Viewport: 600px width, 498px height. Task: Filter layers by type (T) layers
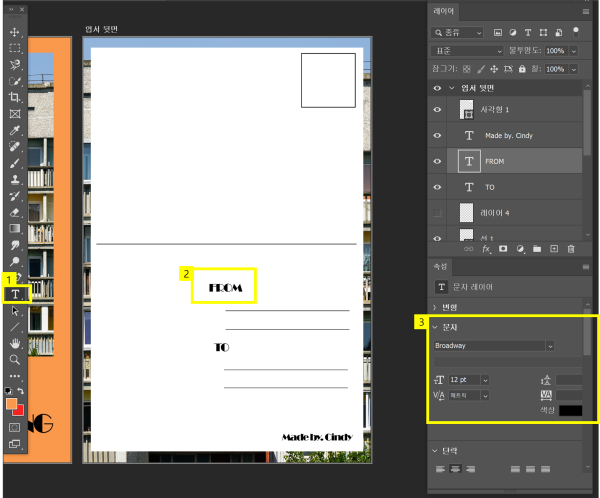(x=528, y=33)
